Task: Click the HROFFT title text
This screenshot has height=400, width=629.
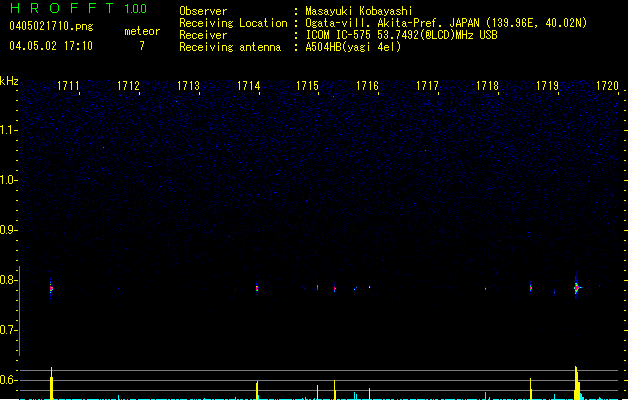Action: 62,8
